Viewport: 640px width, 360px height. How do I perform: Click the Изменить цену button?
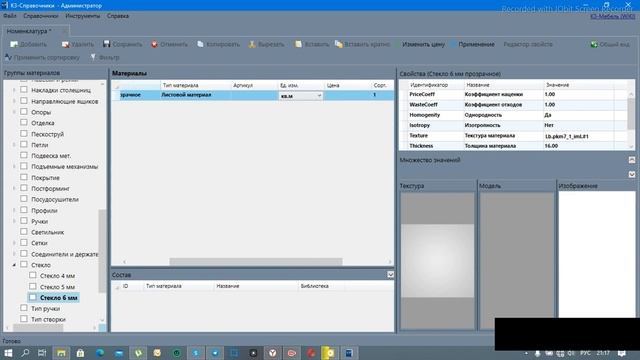click(x=423, y=44)
